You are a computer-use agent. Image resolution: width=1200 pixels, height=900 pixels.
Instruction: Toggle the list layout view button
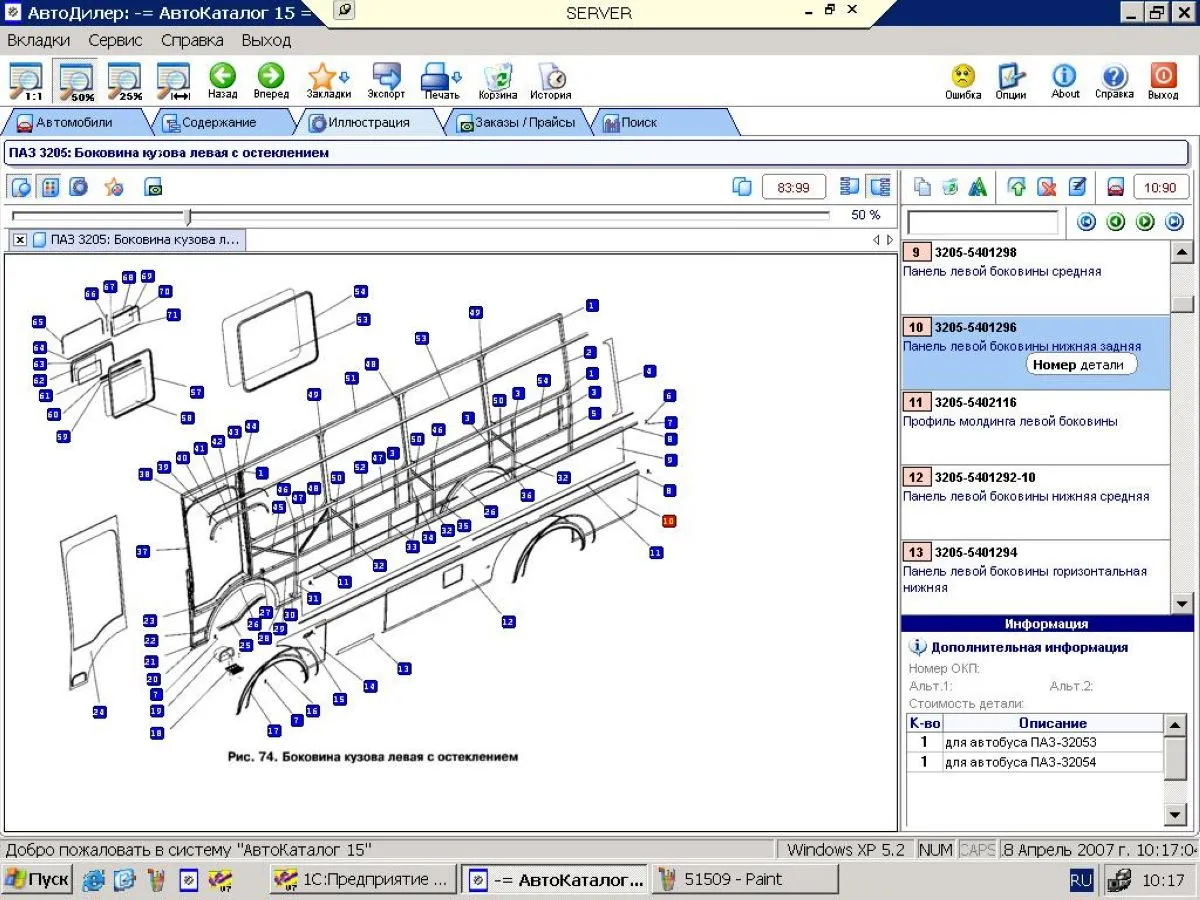tap(850, 187)
